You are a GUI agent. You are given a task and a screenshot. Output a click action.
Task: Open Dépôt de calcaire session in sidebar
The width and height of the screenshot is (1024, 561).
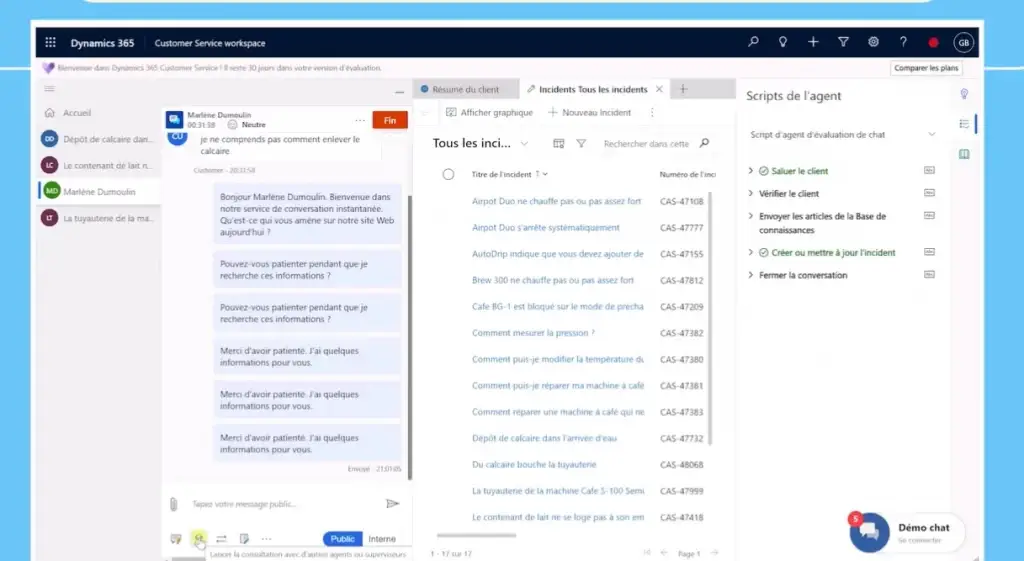98,139
